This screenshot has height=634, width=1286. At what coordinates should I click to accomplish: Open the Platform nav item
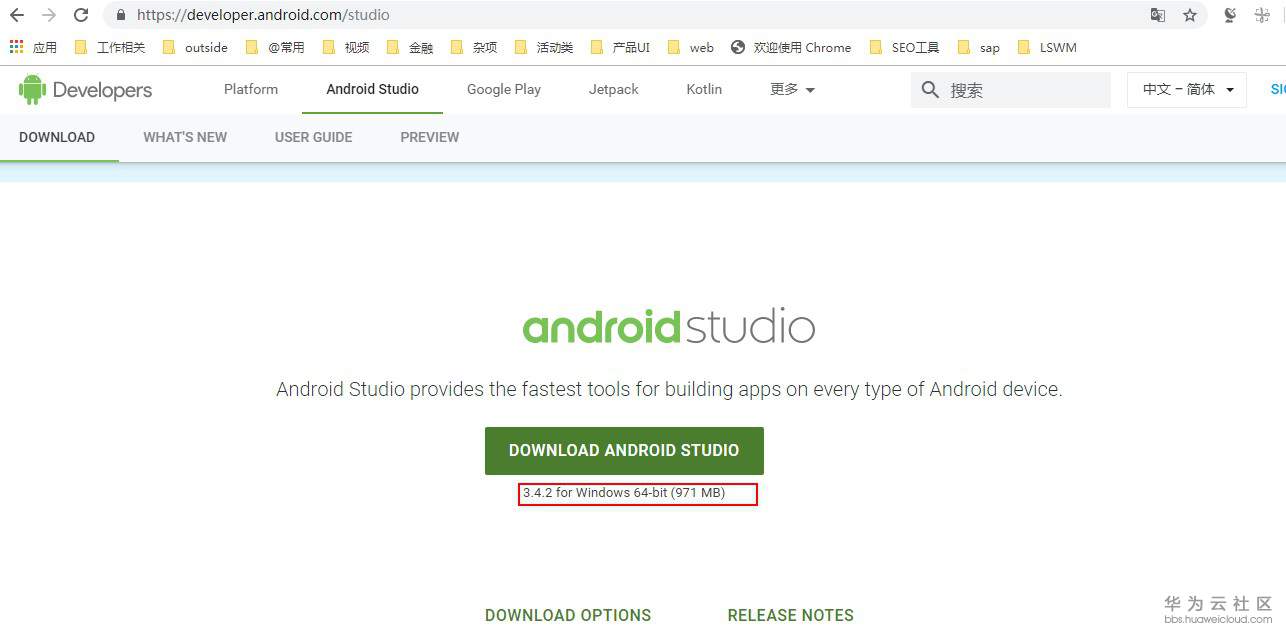click(x=251, y=89)
